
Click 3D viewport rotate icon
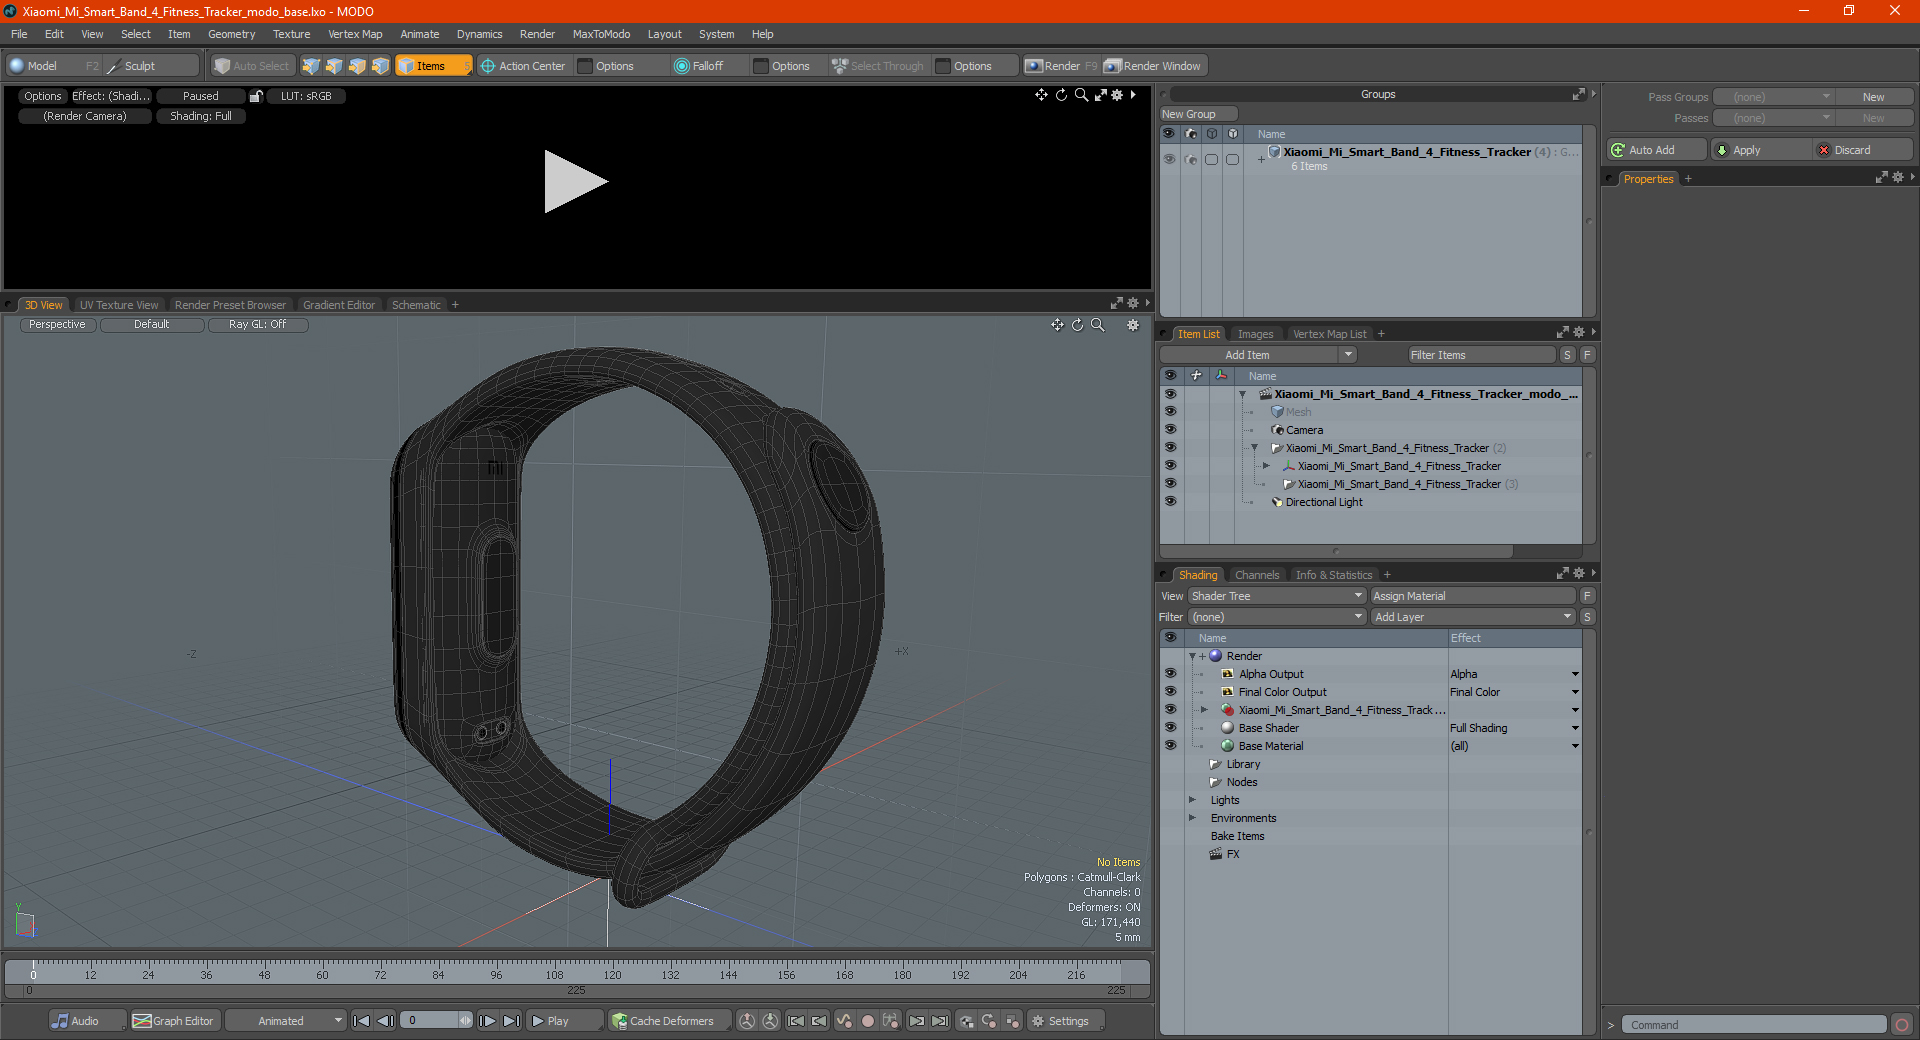pyautogui.click(x=1078, y=325)
